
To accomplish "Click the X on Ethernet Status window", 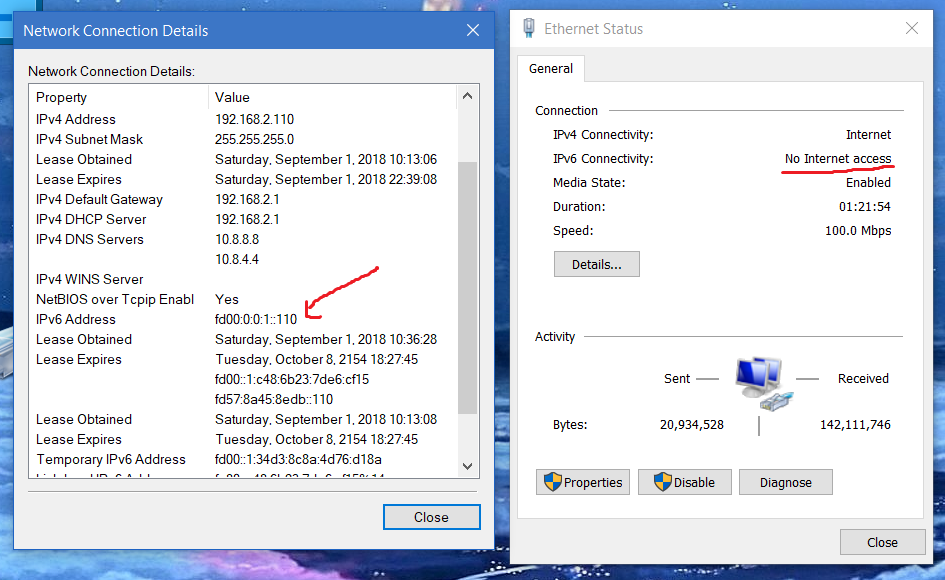I will pos(912,28).
